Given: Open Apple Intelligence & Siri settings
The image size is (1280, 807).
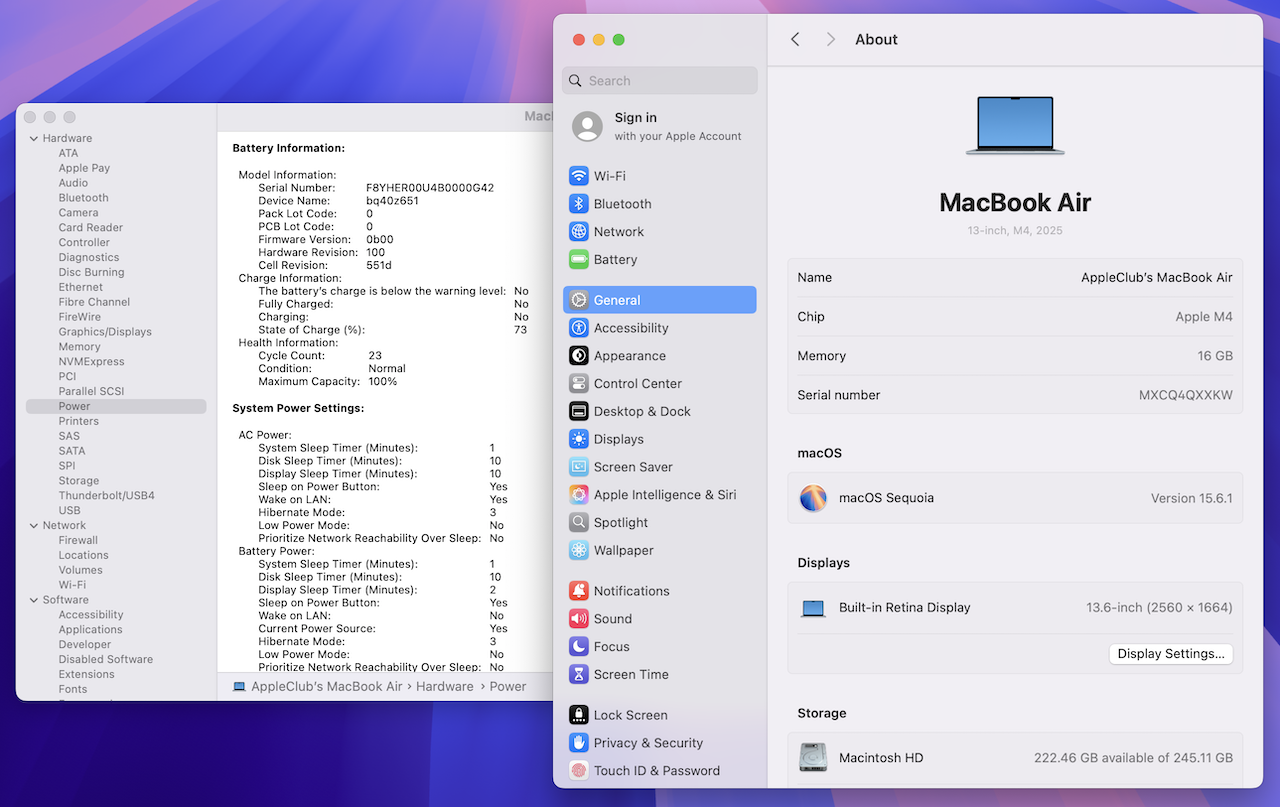Looking at the screenshot, I should point(660,495).
